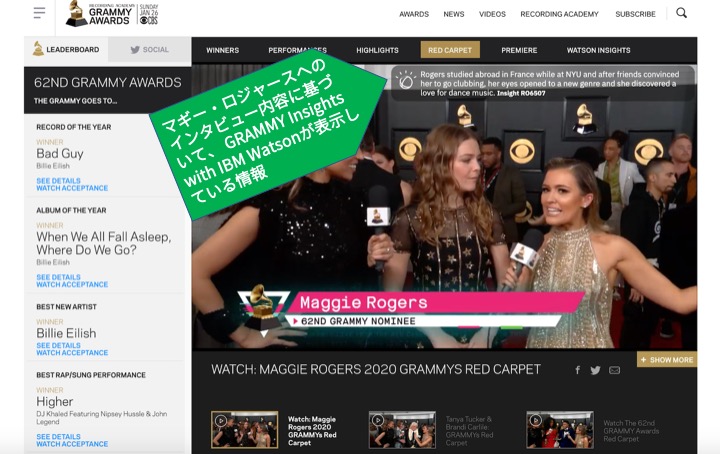Click the 'Higher' winner title
The height and width of the screenshot is (454, 720).
point(55,402)
